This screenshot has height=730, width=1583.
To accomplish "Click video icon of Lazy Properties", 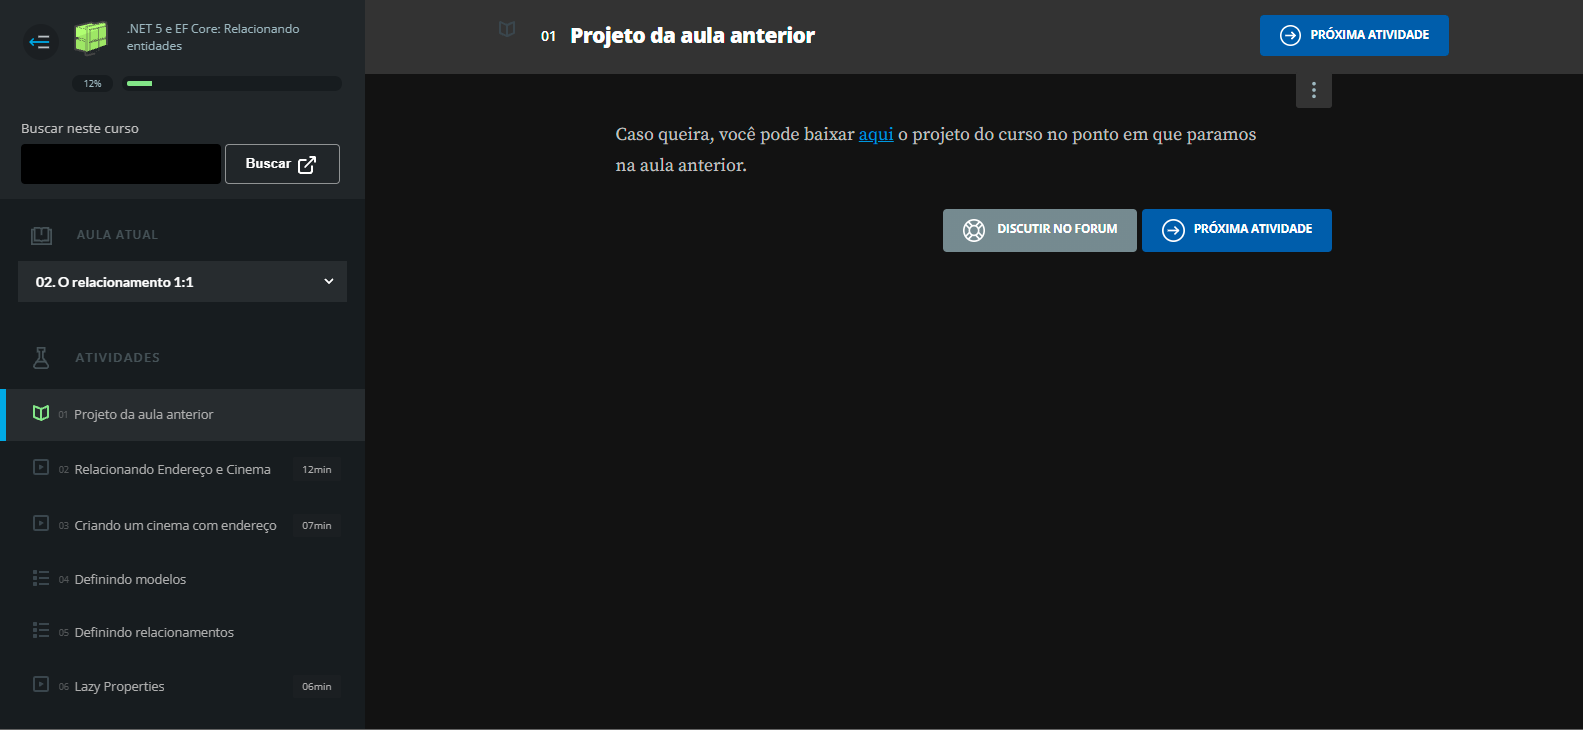I will (x=41, y=684).
